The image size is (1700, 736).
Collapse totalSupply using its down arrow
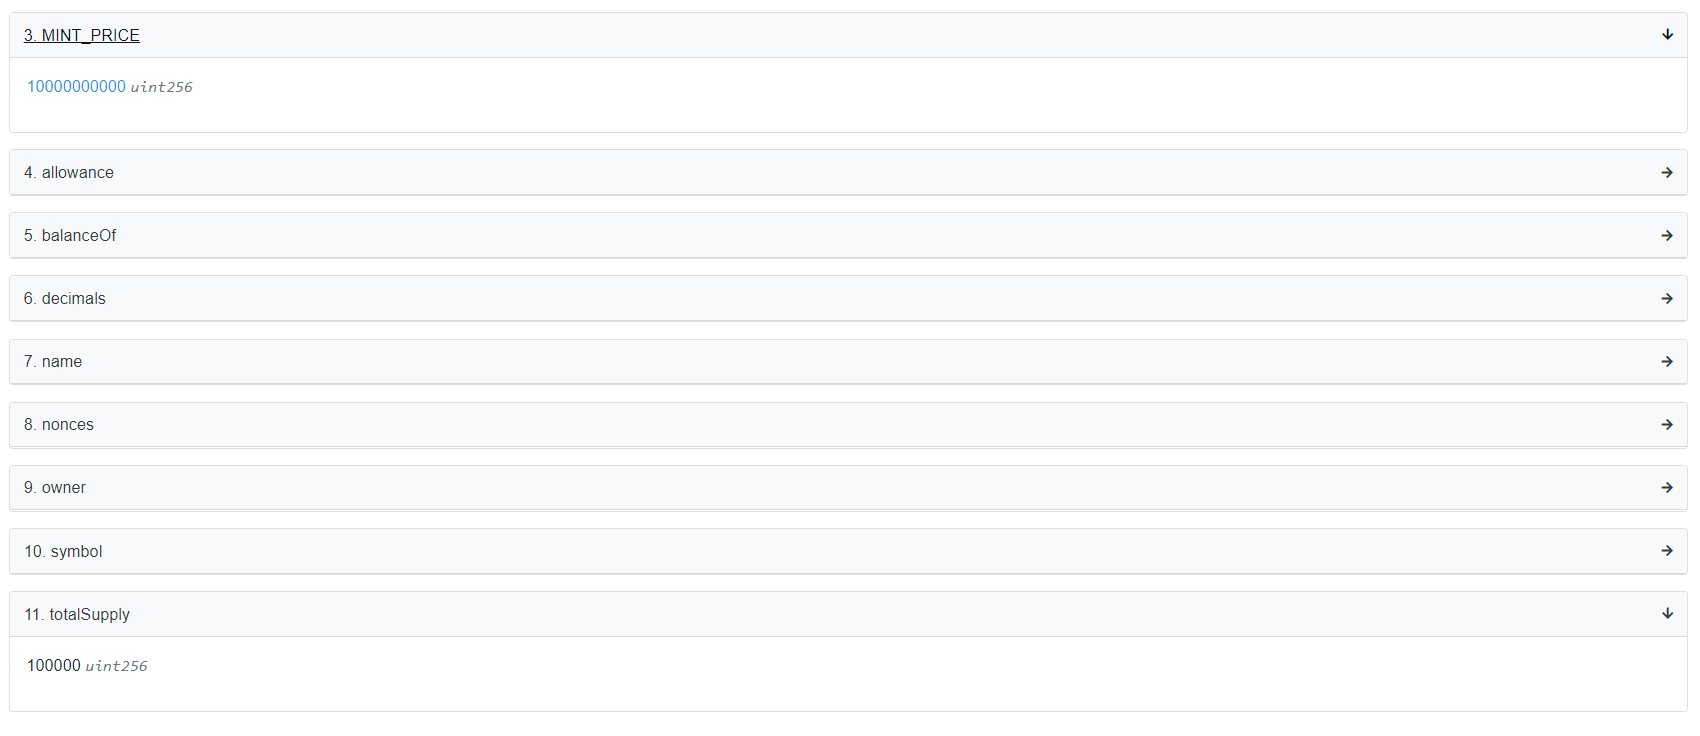(1667, 614)
